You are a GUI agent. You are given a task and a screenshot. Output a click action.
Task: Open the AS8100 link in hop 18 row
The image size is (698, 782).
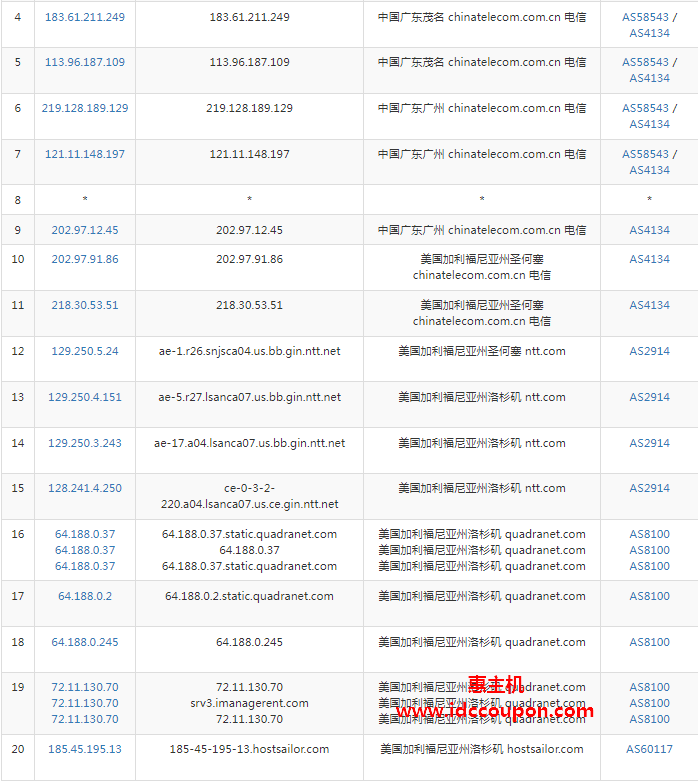pyautogui.click(x=649, y=642)
